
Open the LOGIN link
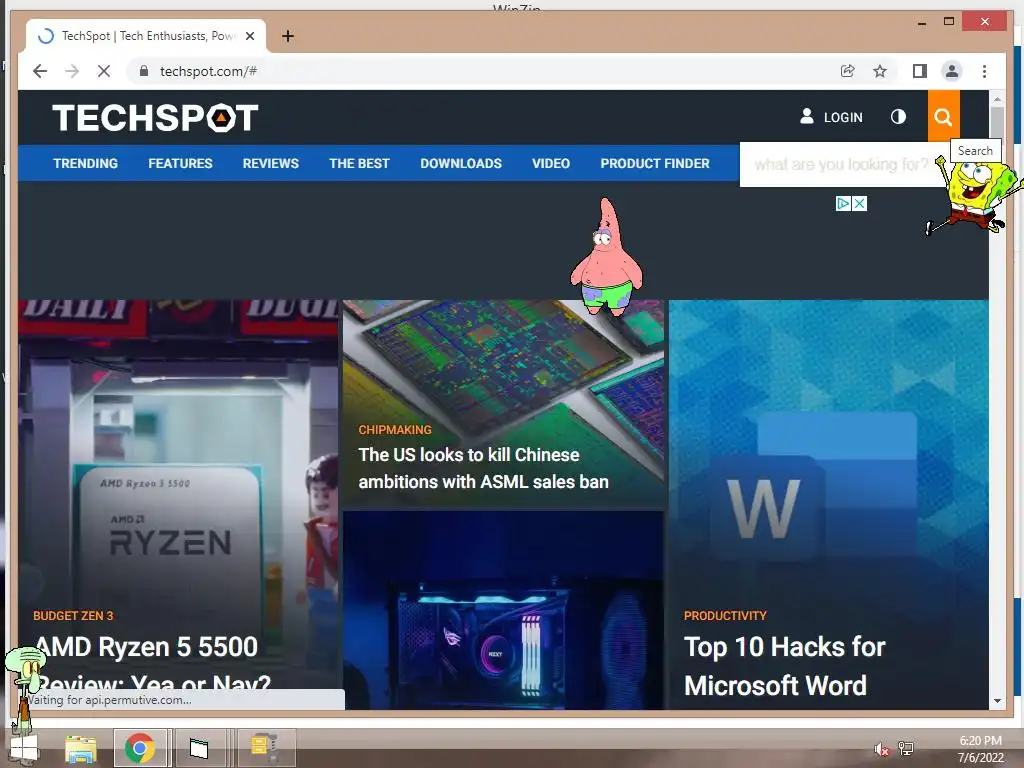click(831, 117)
